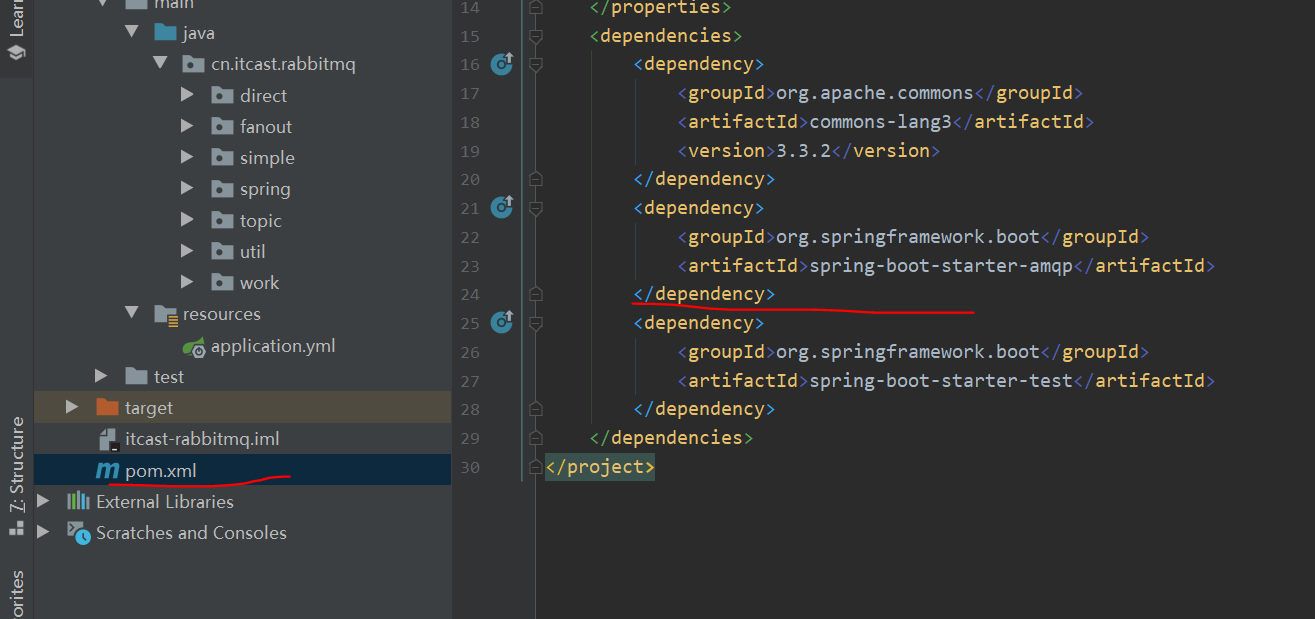The width and height of the screenshot is (1315, 619).
Task: Expand Scratches and Consoles arrow
Action: point(43,532)
